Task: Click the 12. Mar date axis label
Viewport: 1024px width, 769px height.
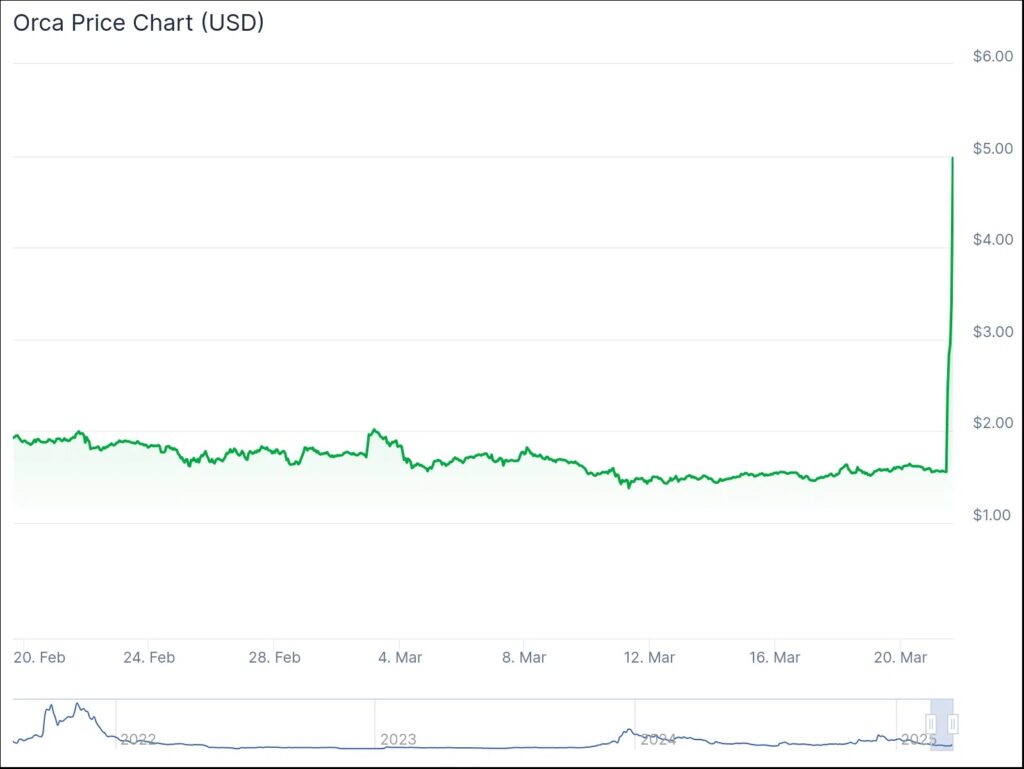Action: (648, 657)
